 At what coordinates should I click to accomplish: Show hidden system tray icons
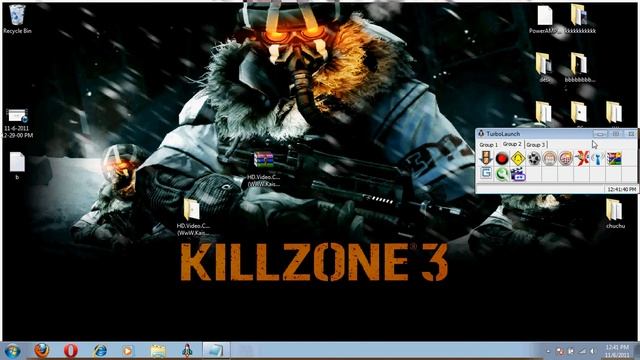click(548, 351)
